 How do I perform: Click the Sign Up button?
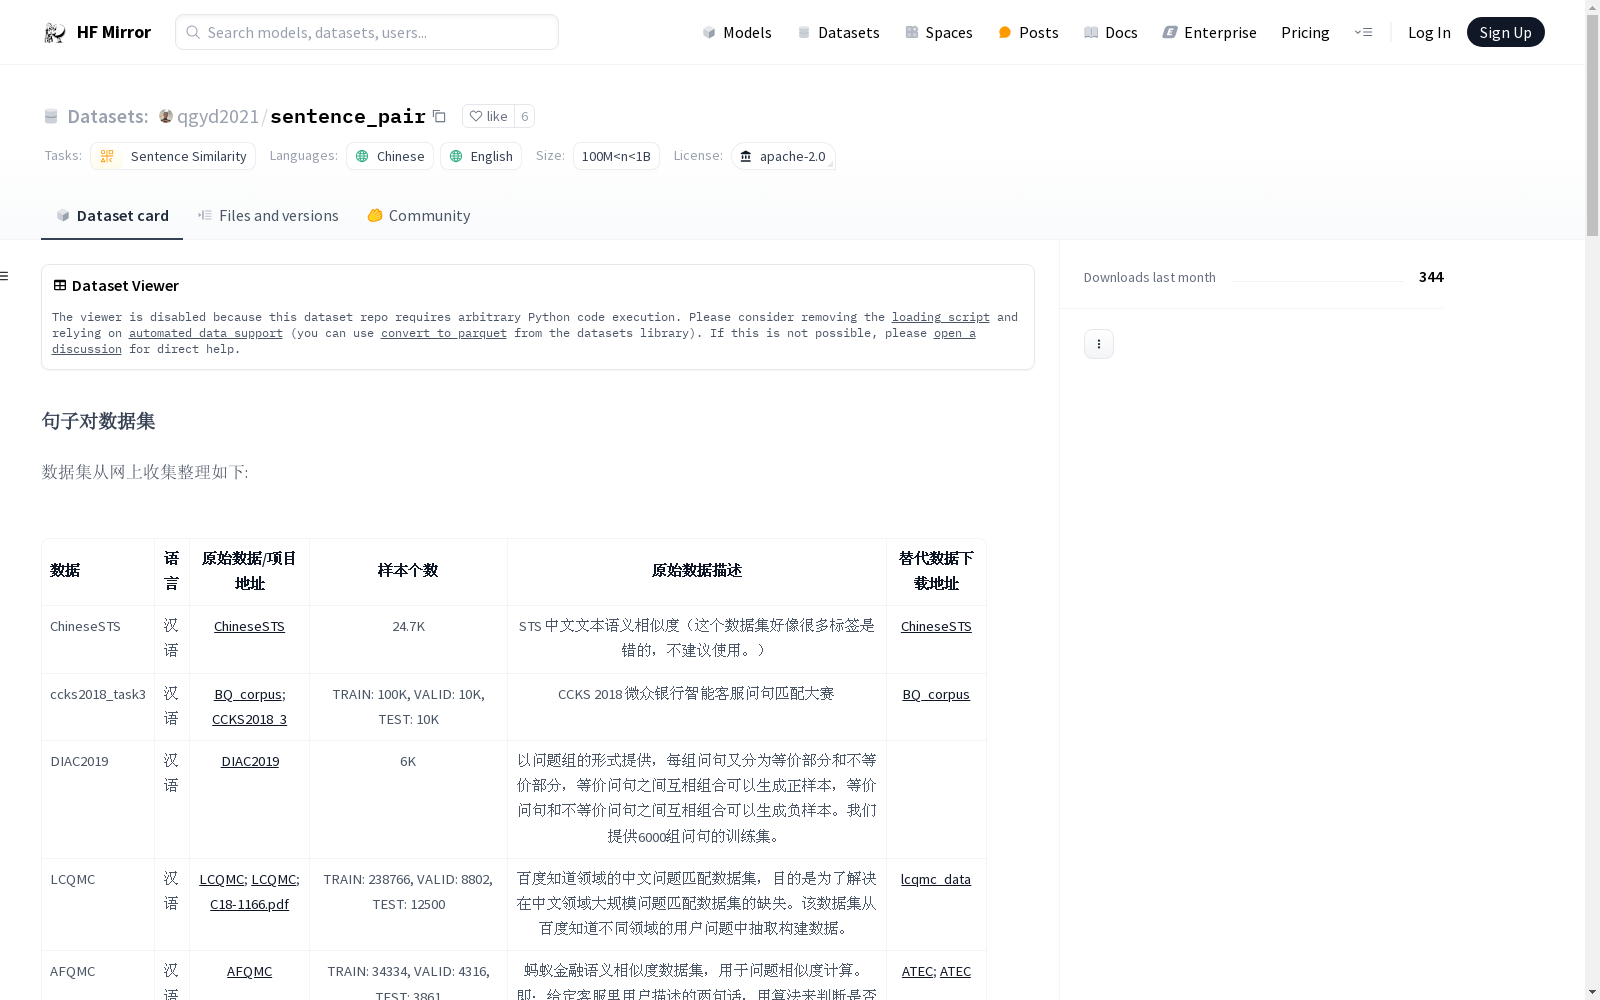click(x=1505, y=32)
